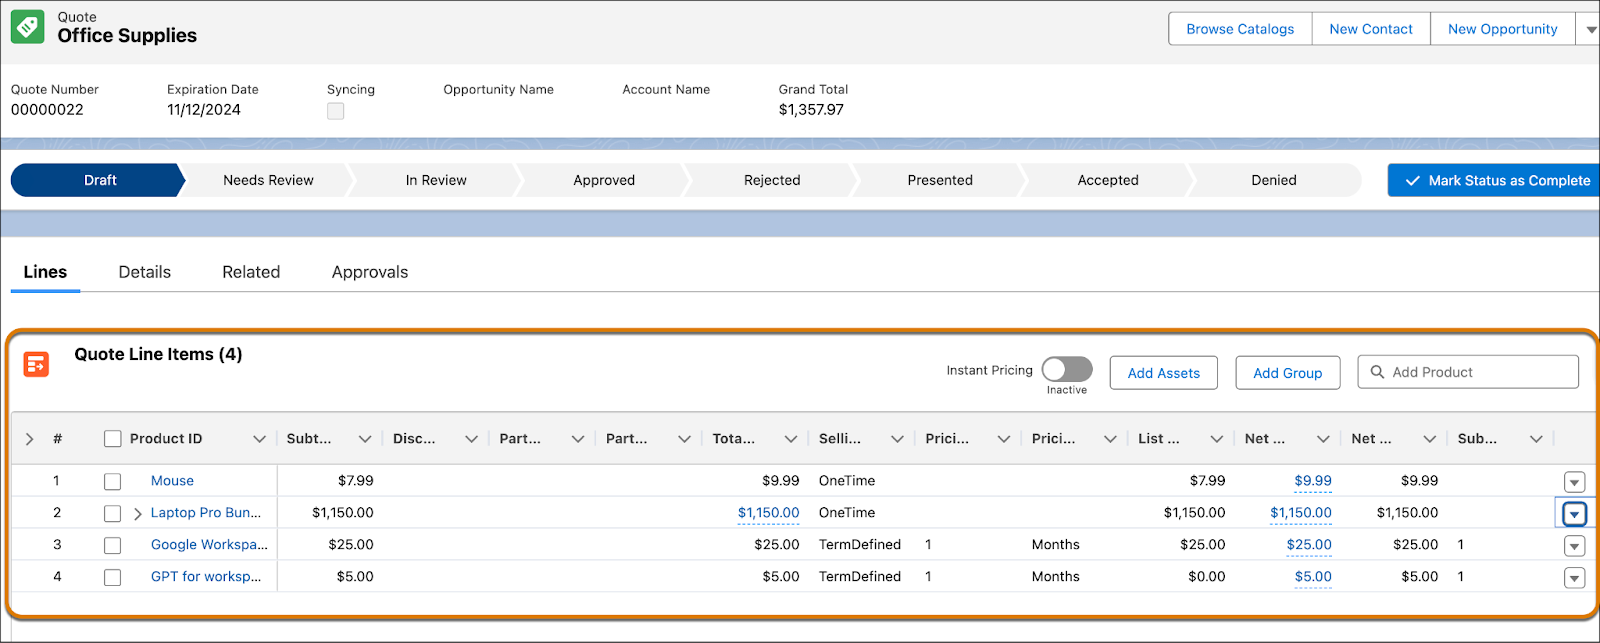Viewport: 1600px width, 643px height.
Task: Click Months cell in Google Workspace row
Action: click(x=1056, y=545)
